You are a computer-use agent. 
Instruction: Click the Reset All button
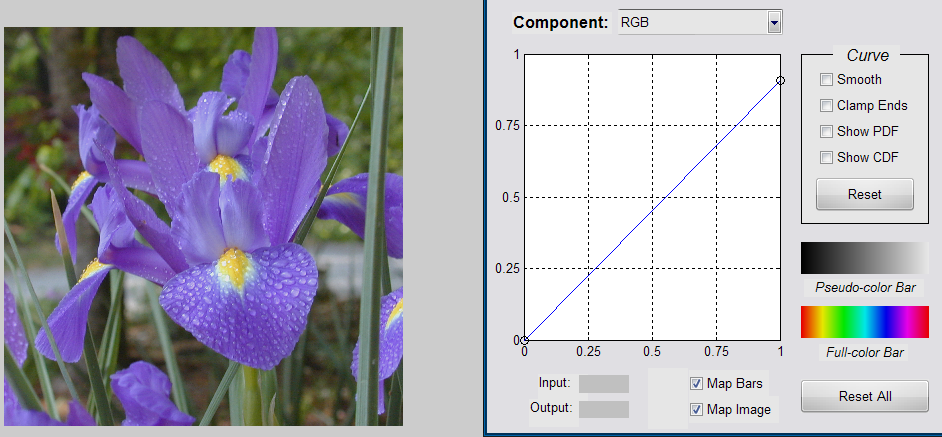click(x=865, y=396)
